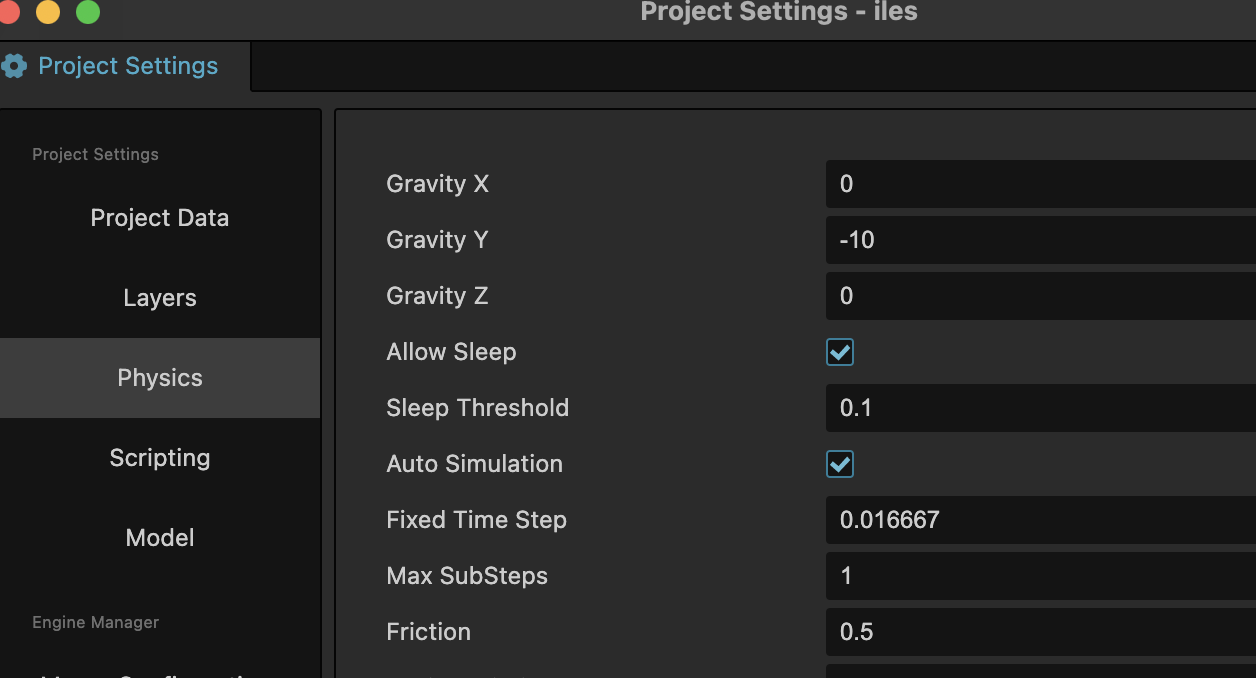Disable the Auto Simulation checkbox
The image size is (1256, 678).
click(x=840, y=464)
